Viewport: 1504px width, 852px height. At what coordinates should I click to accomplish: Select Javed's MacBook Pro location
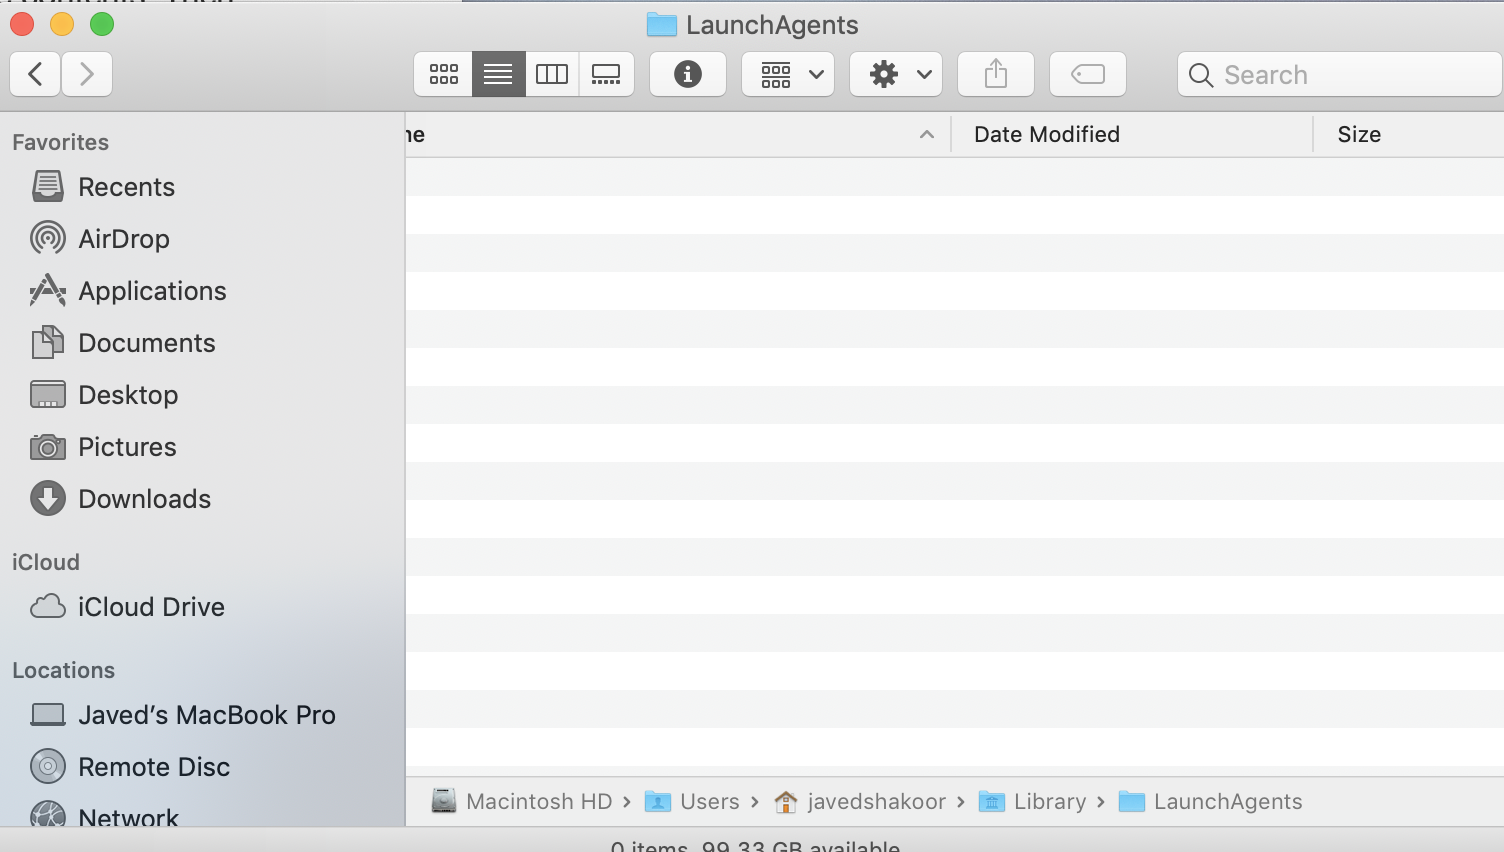207,715
